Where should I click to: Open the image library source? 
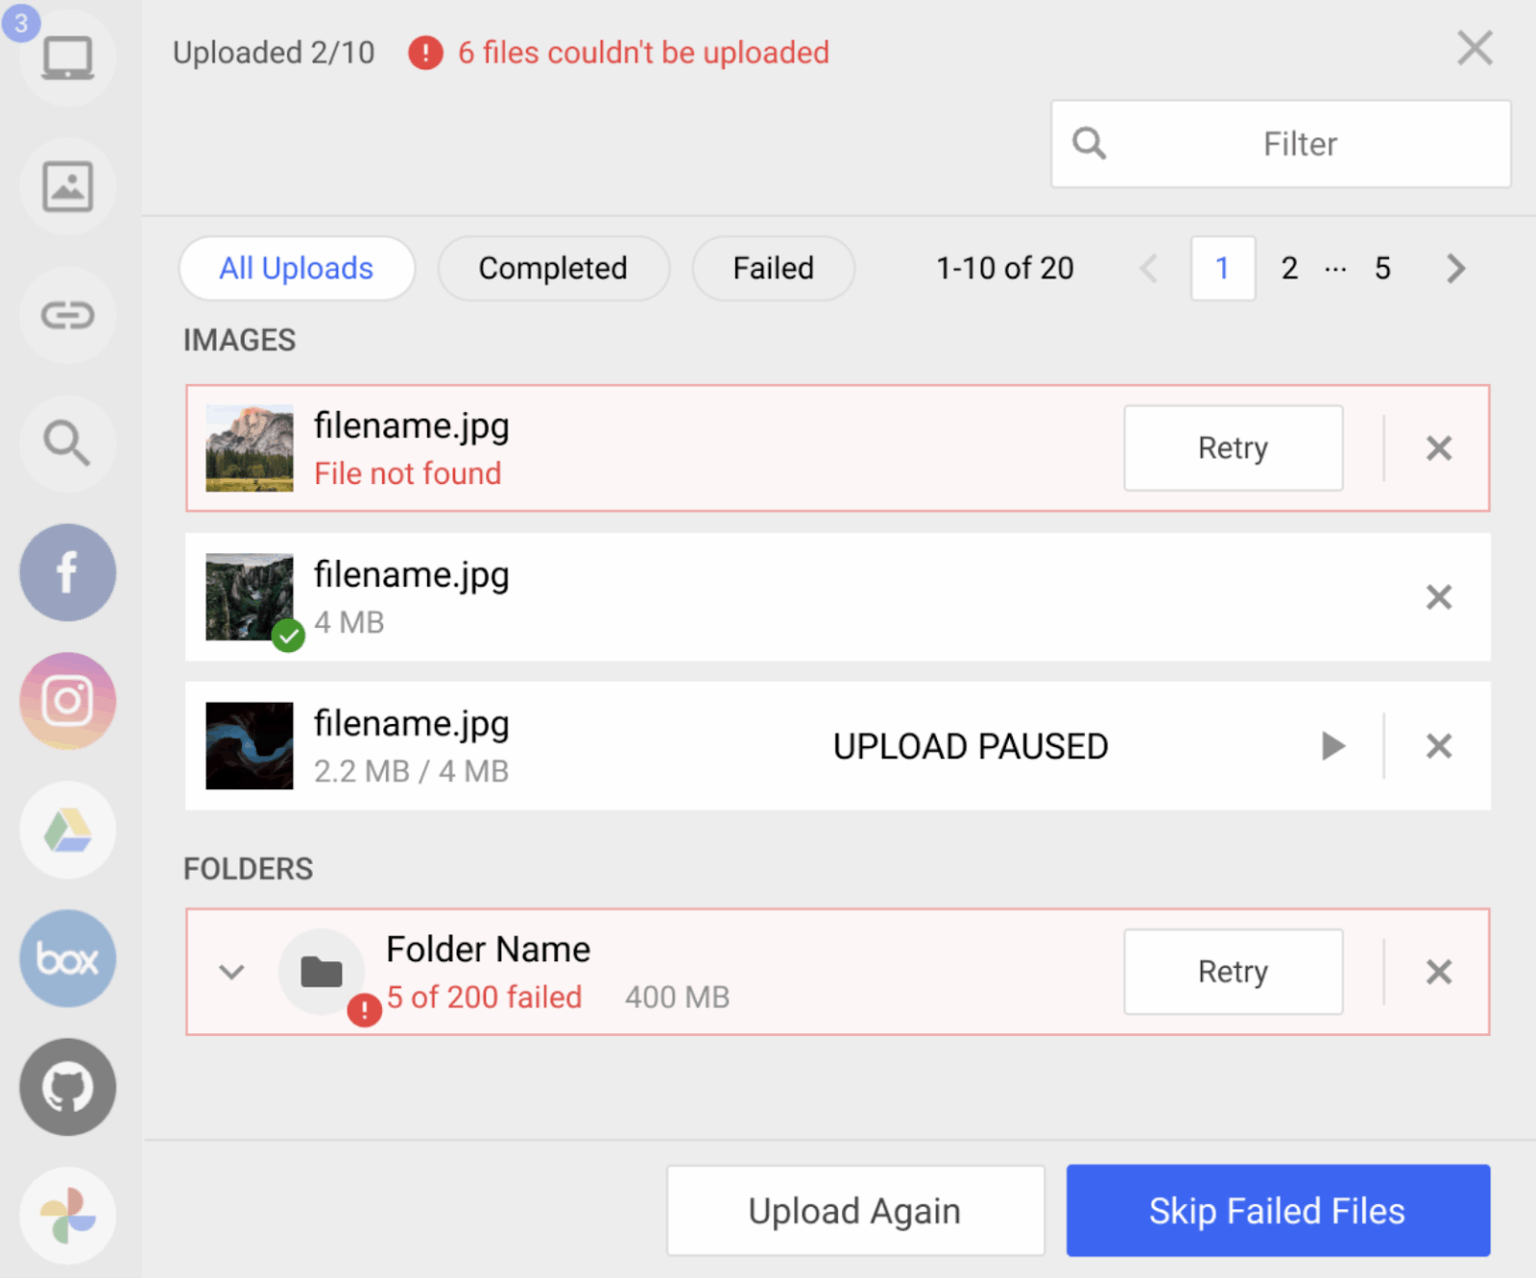click(x=67, y=186)
